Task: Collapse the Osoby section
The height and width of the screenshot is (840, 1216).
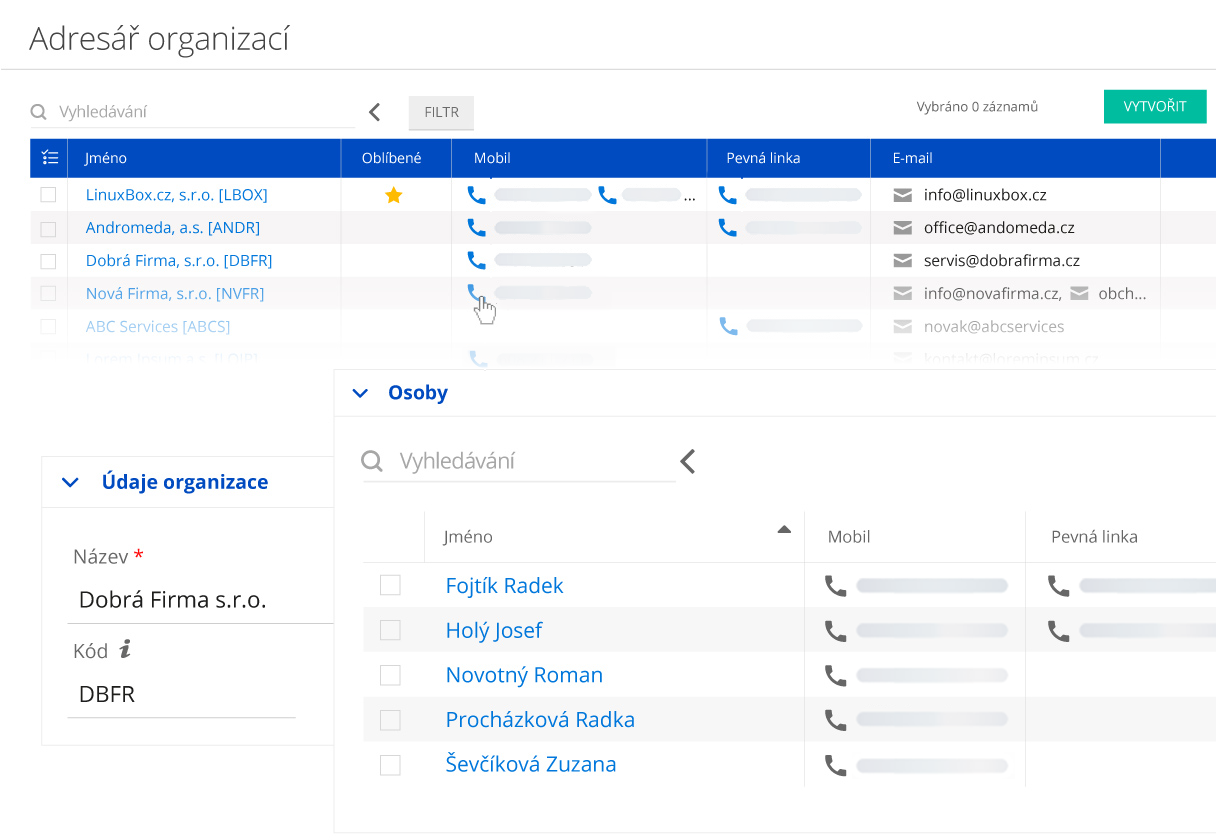Action: click(360, 393)
